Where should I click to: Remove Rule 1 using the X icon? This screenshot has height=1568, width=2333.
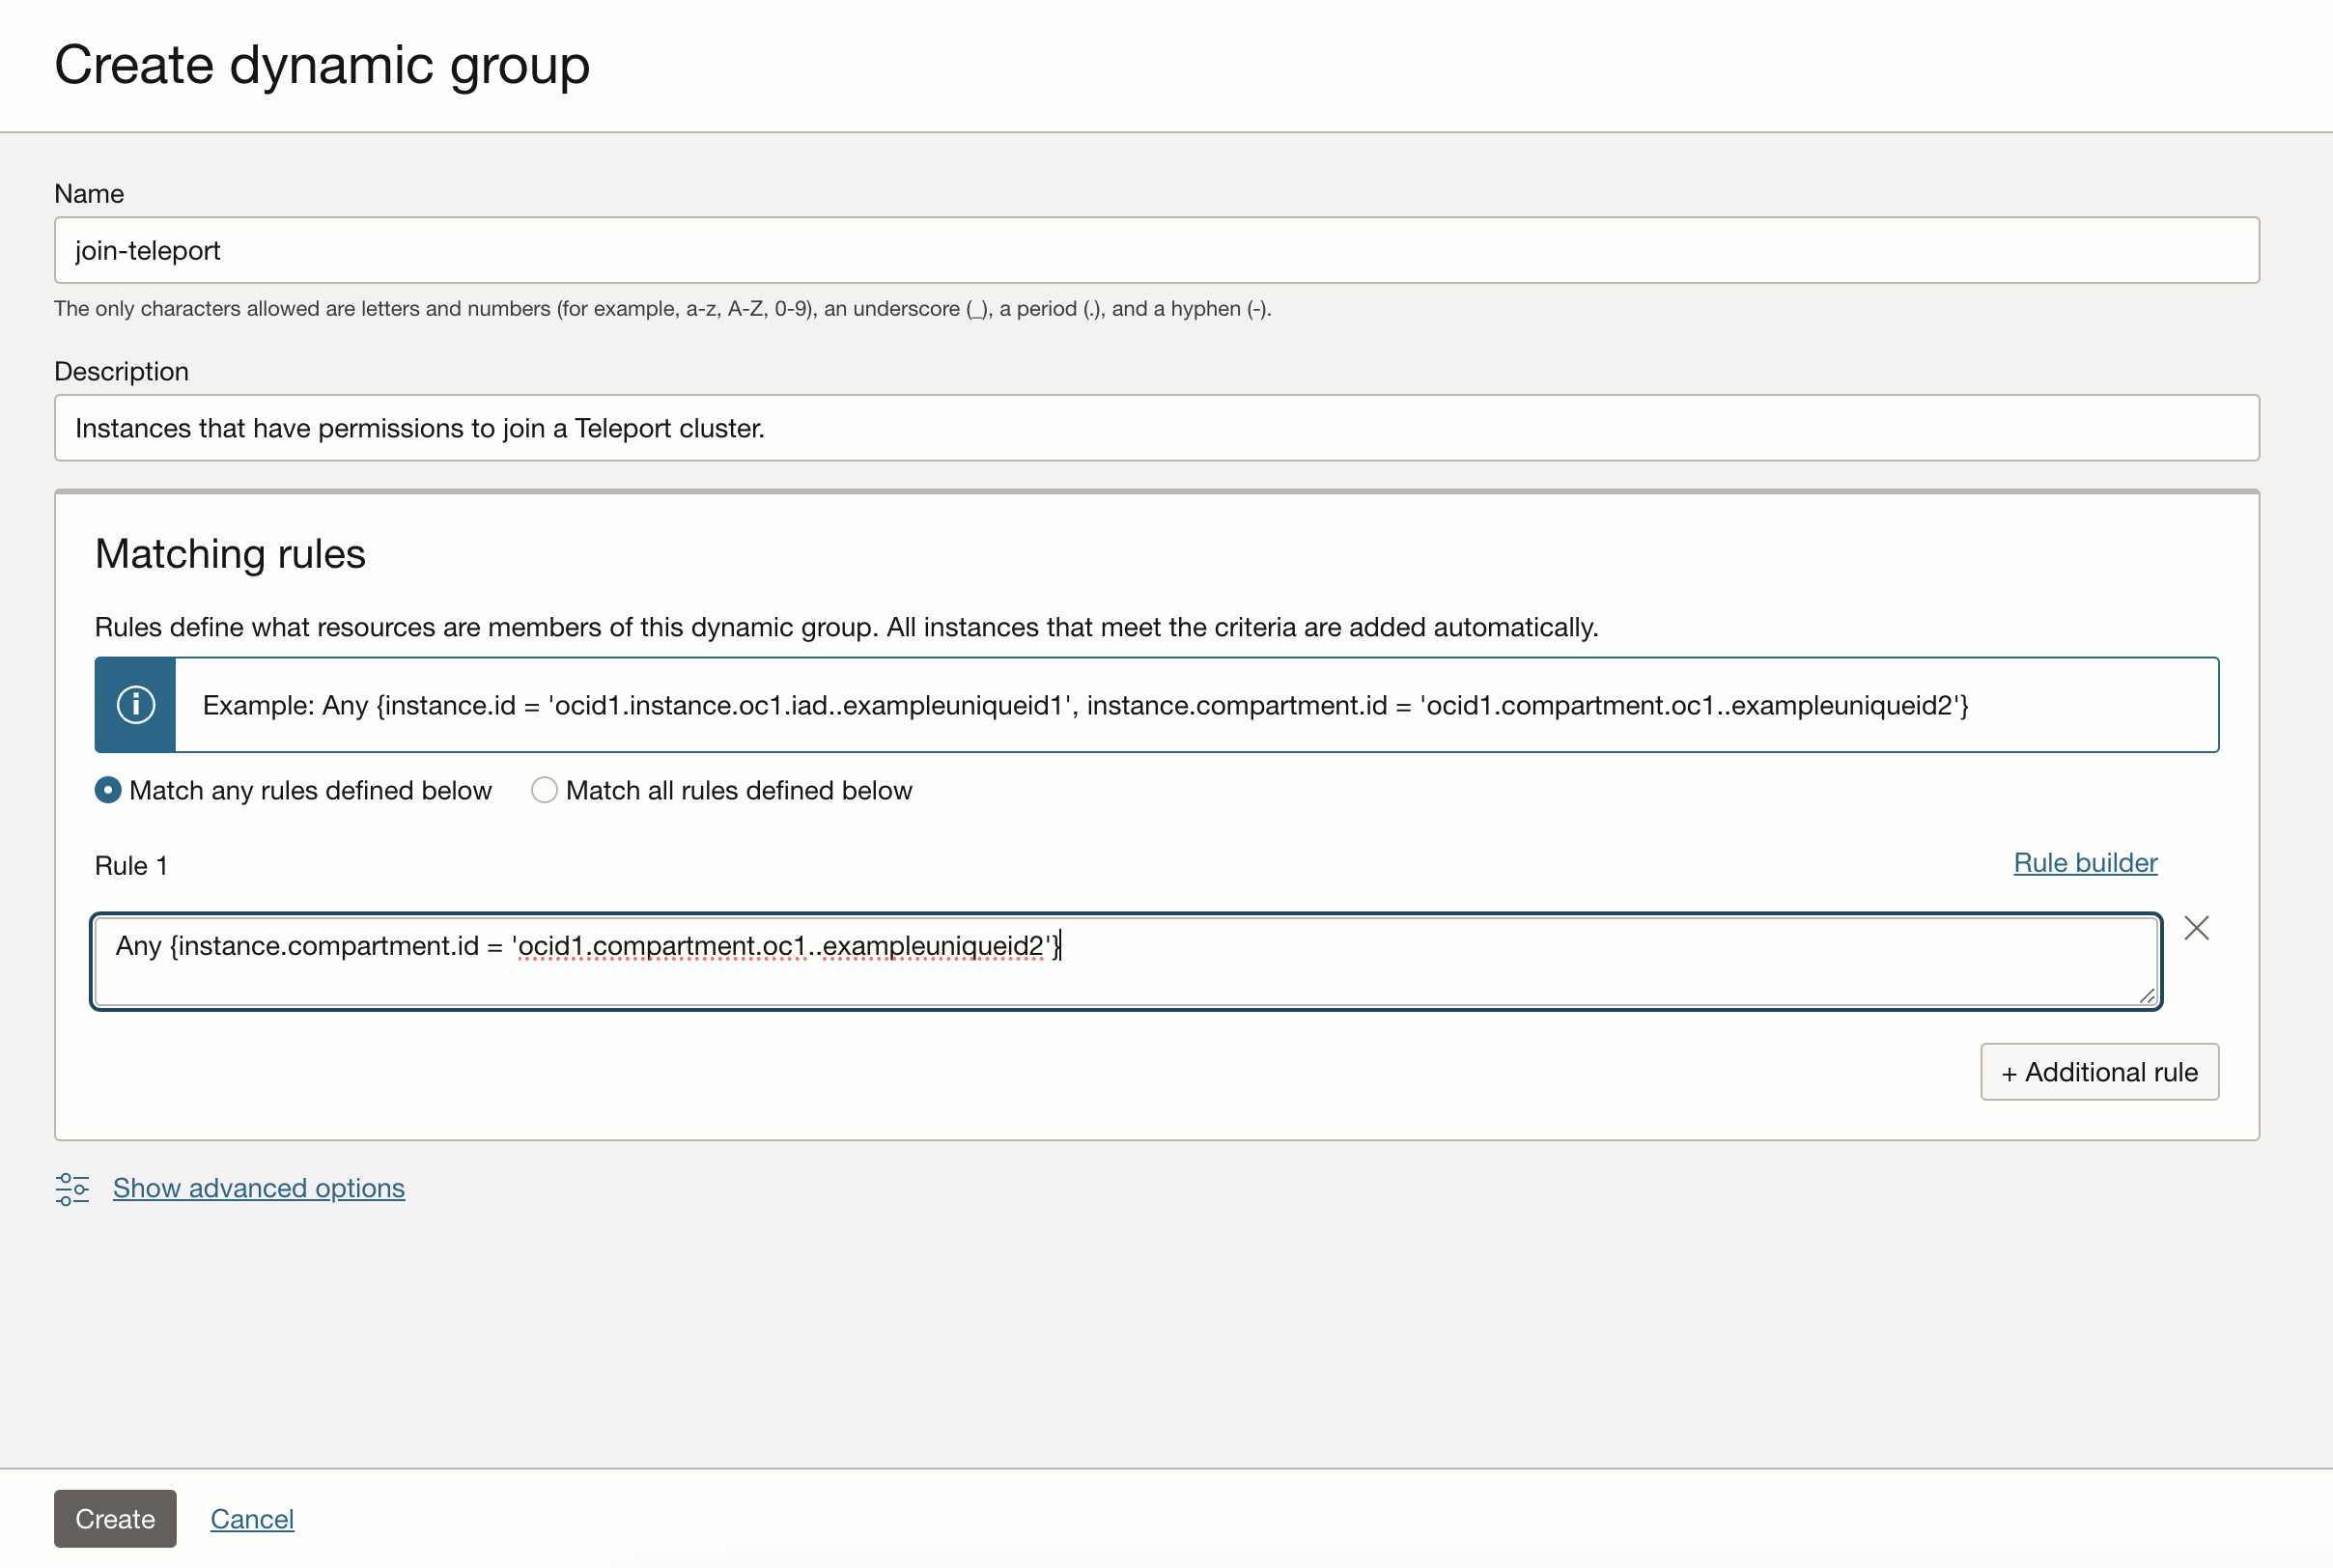pos(2196,927)
